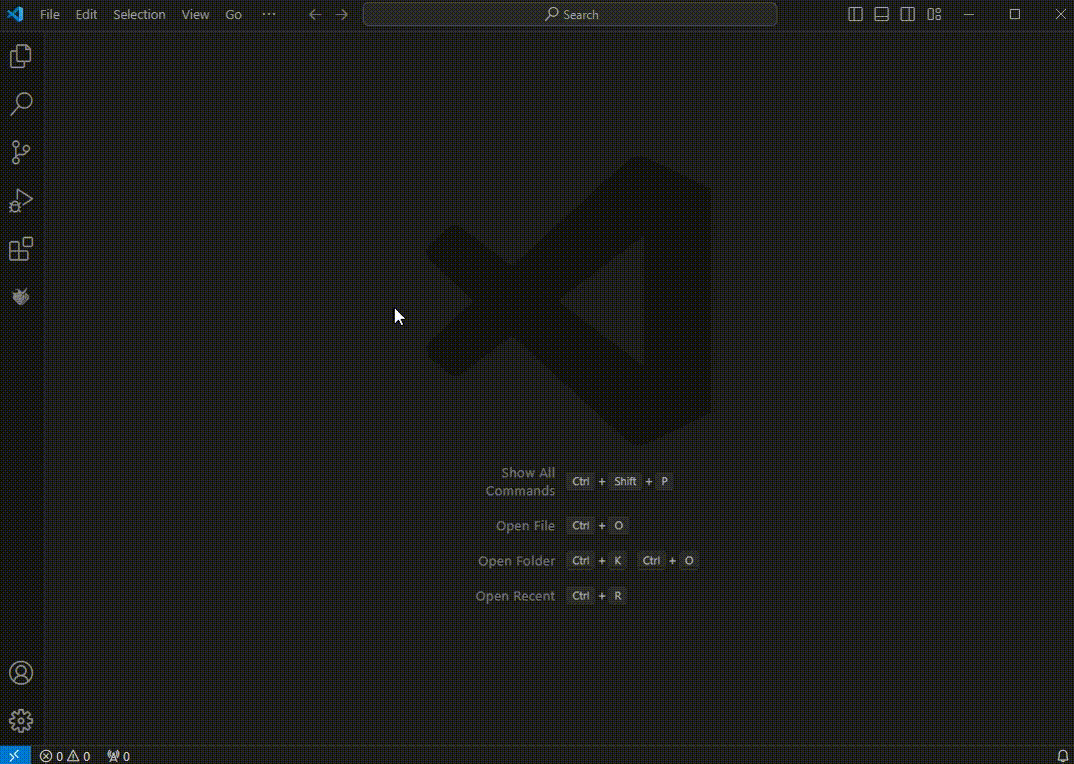Show warnings count in status bar
Image resolution: width=1074 pixels, height=764 pixels.
point(79,756)
